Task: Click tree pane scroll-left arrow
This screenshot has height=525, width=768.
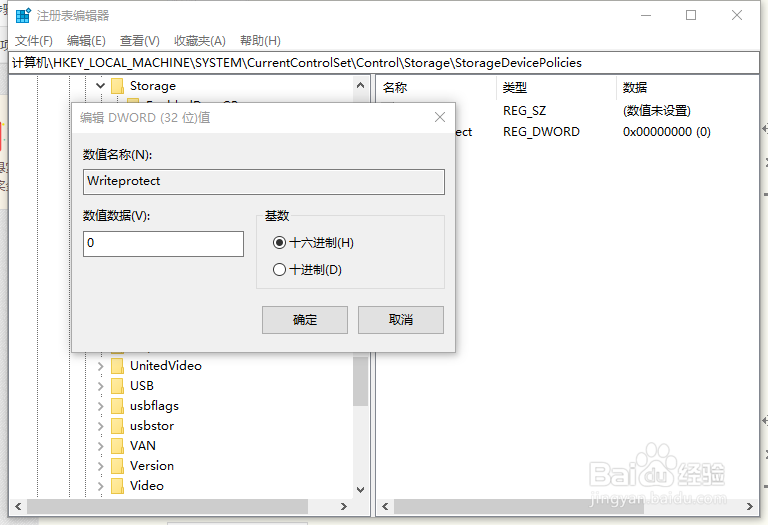Action: point(18,506)
